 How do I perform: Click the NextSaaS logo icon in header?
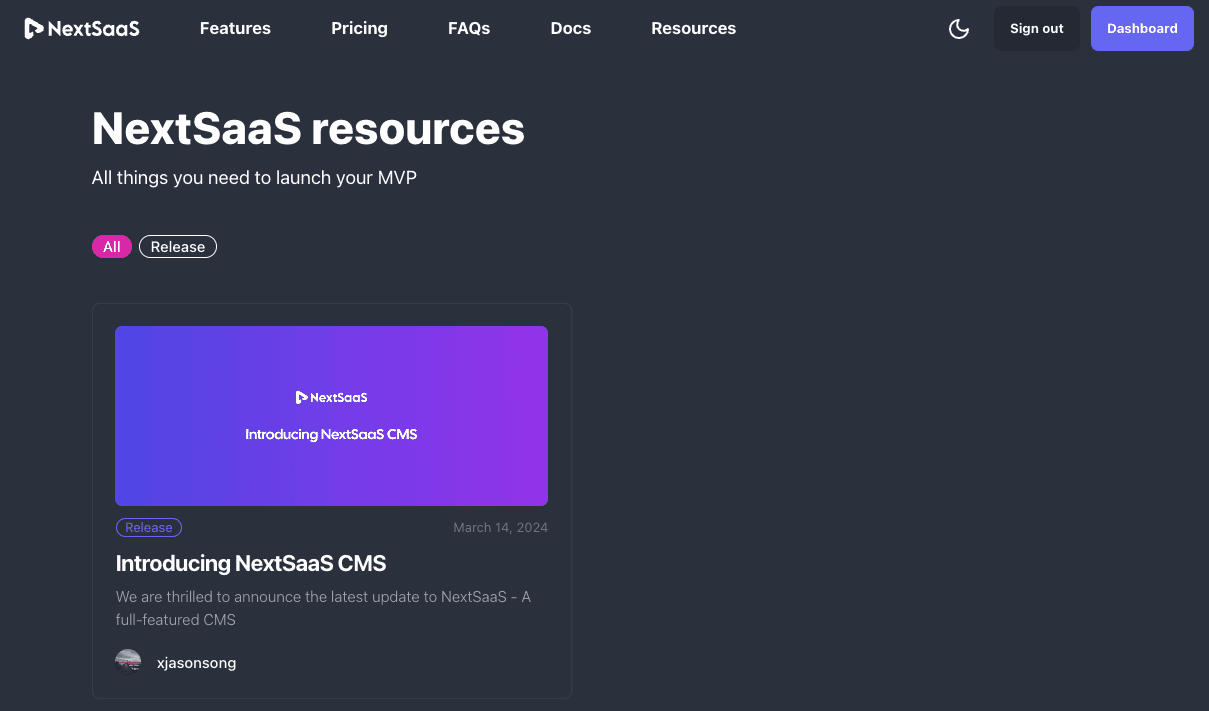click(31, 28)
